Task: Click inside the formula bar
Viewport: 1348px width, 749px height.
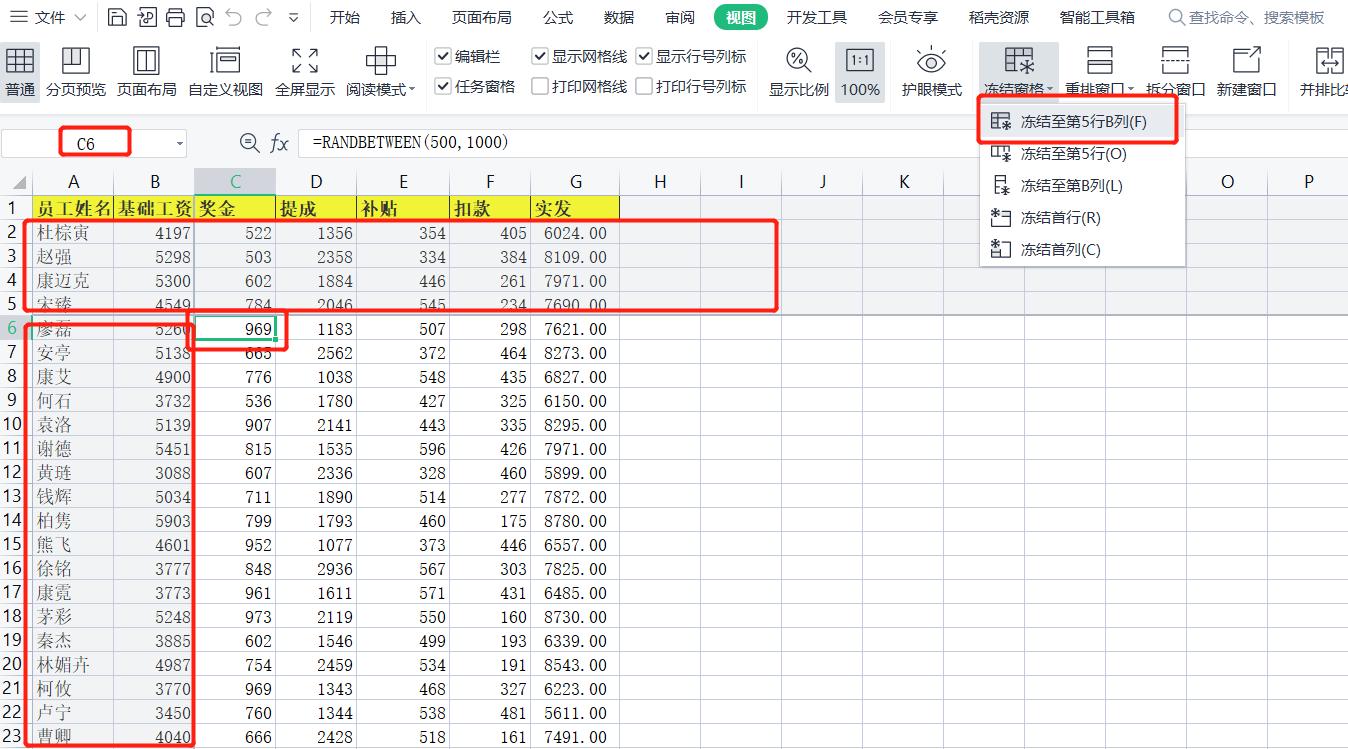Action: (450, 142)
